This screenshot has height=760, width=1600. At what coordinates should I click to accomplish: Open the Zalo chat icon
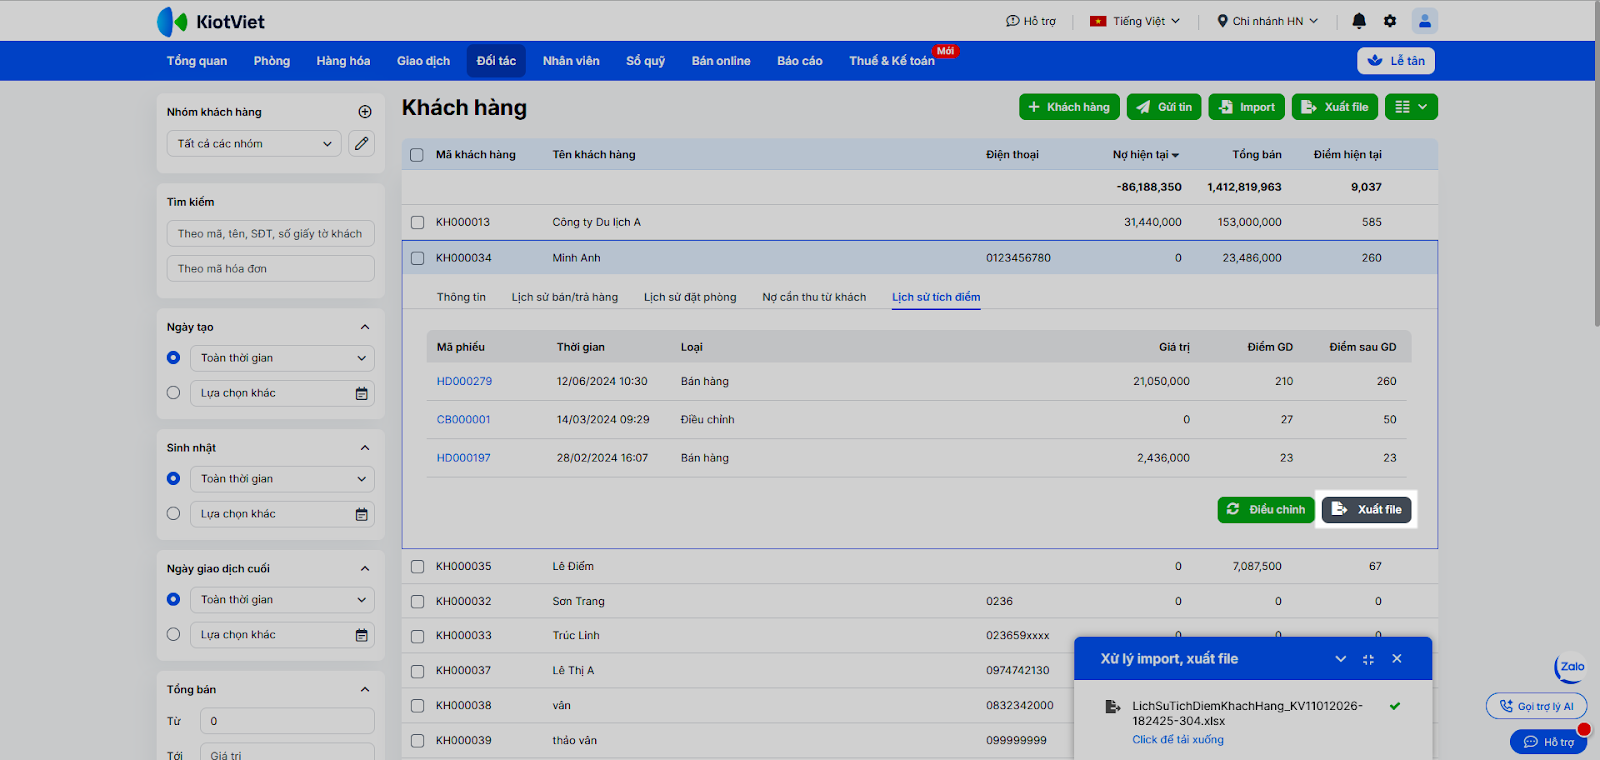[1571, 667]
